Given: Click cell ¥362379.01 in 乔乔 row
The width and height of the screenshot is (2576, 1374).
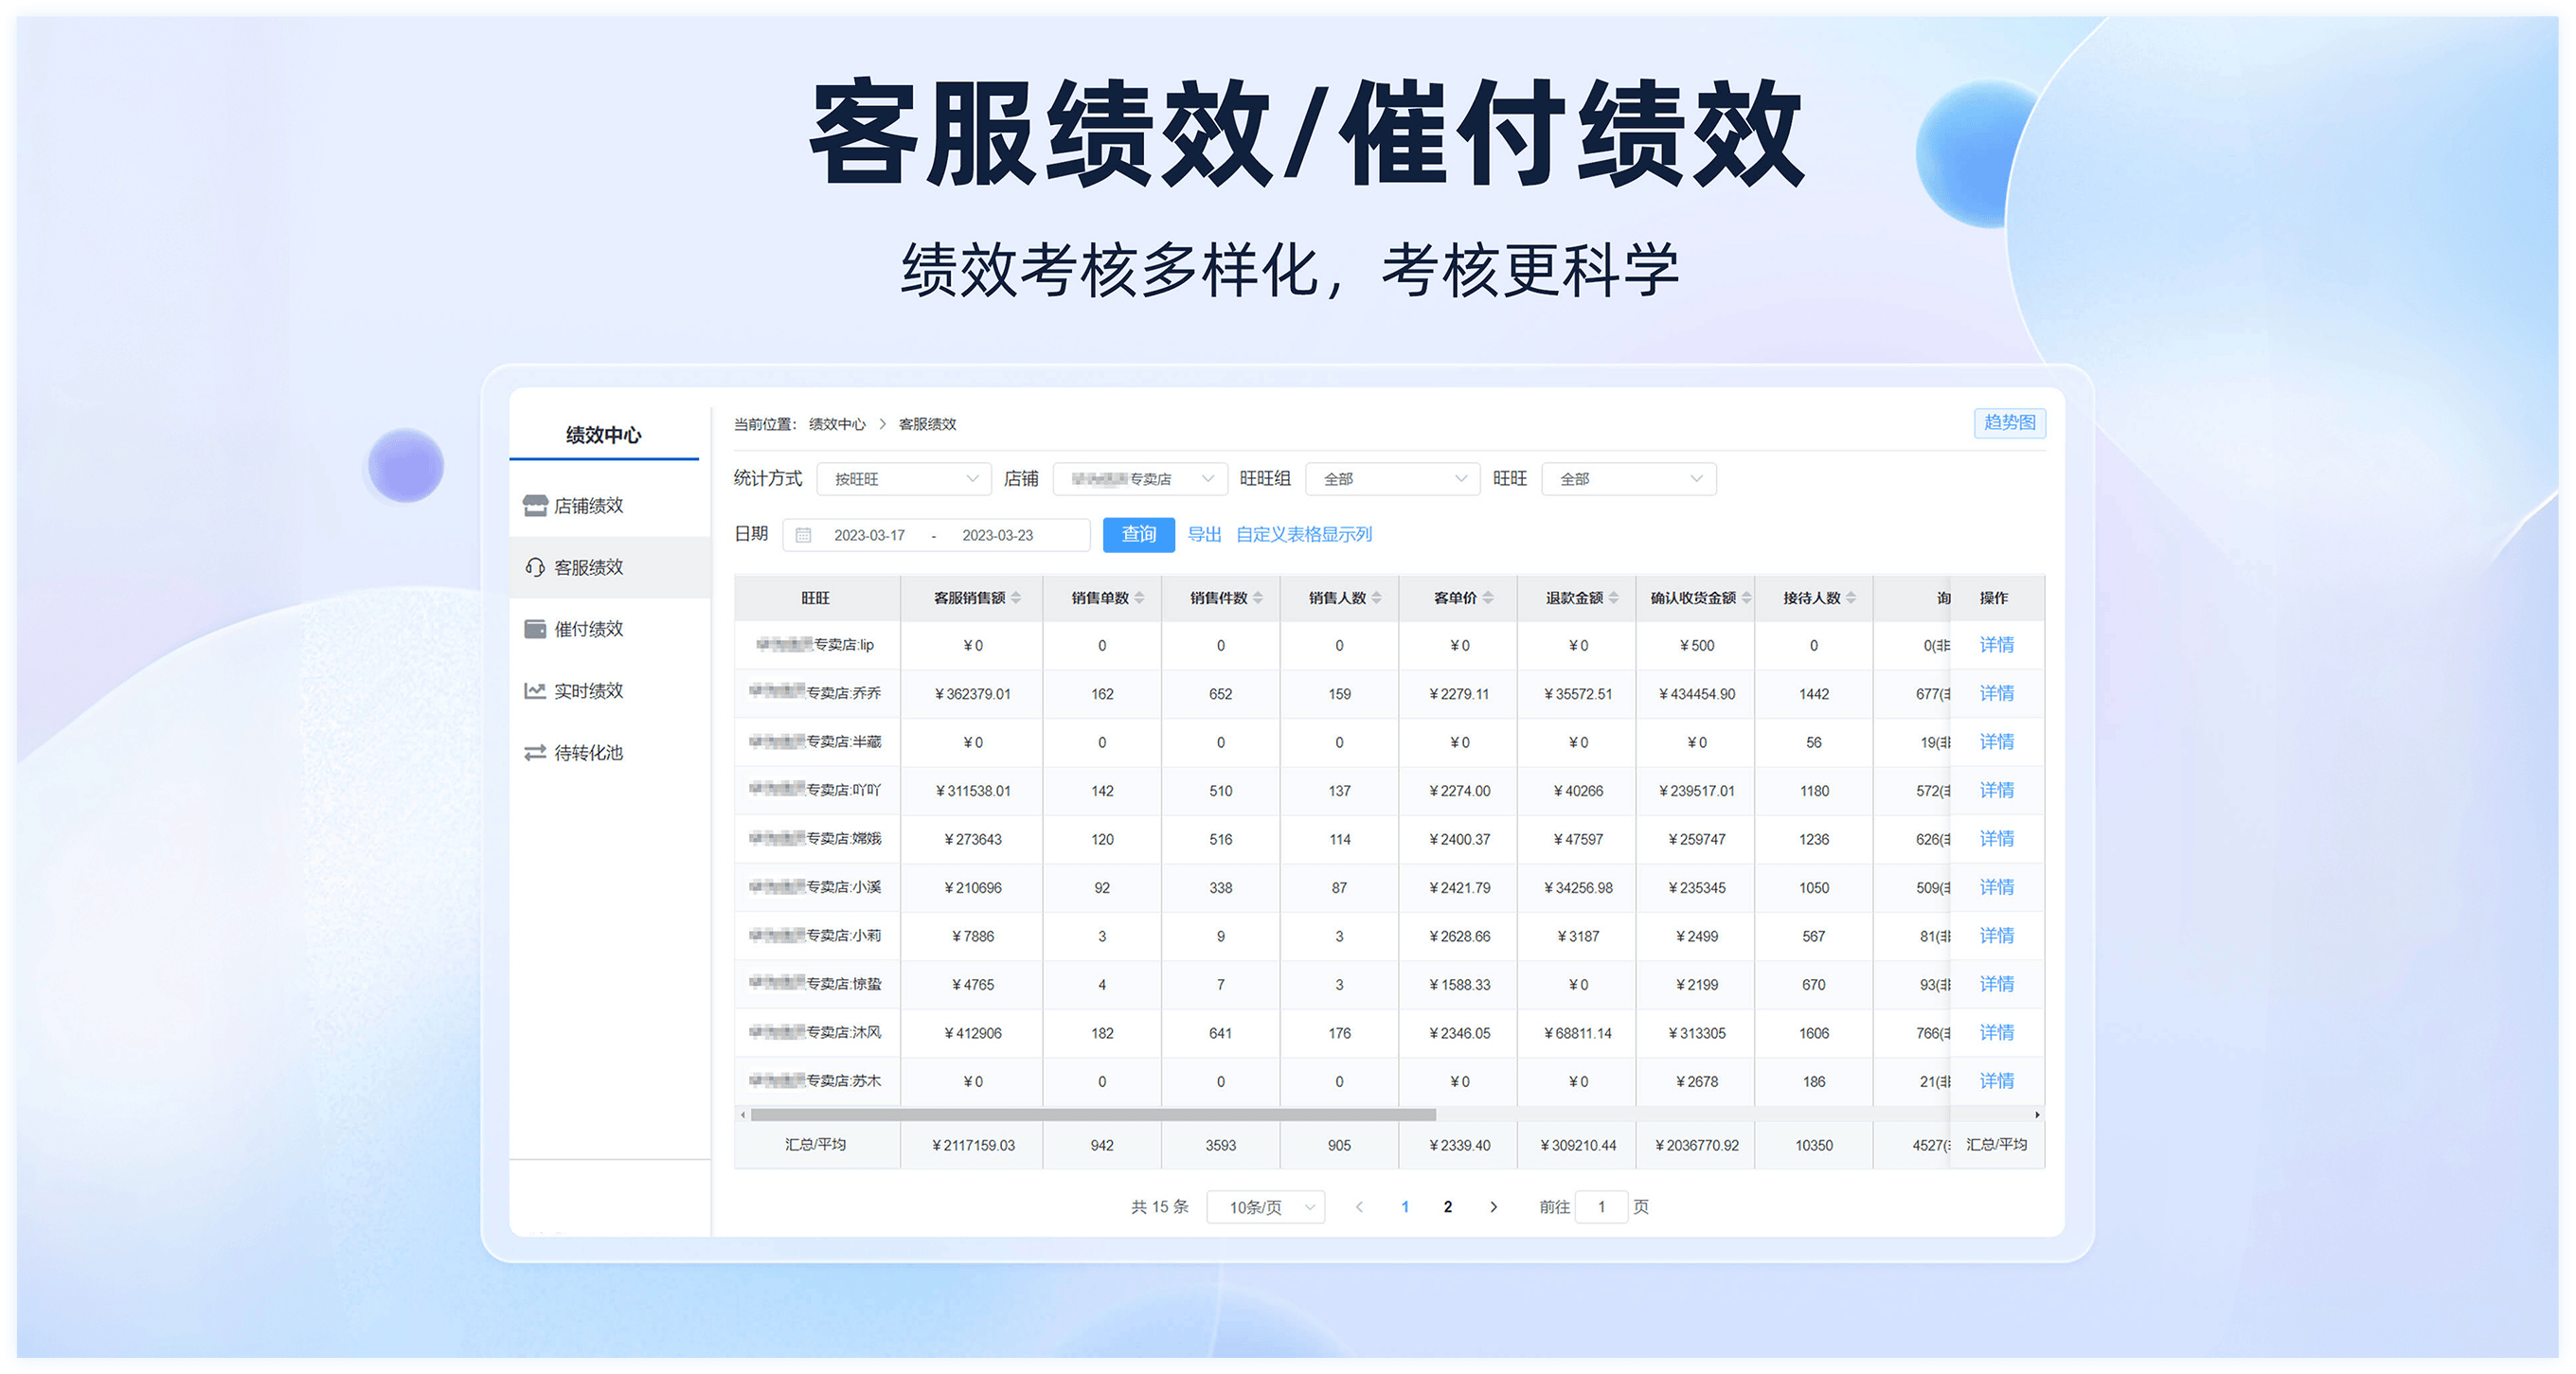Looking at the screenshot, I should click(972, 694).
